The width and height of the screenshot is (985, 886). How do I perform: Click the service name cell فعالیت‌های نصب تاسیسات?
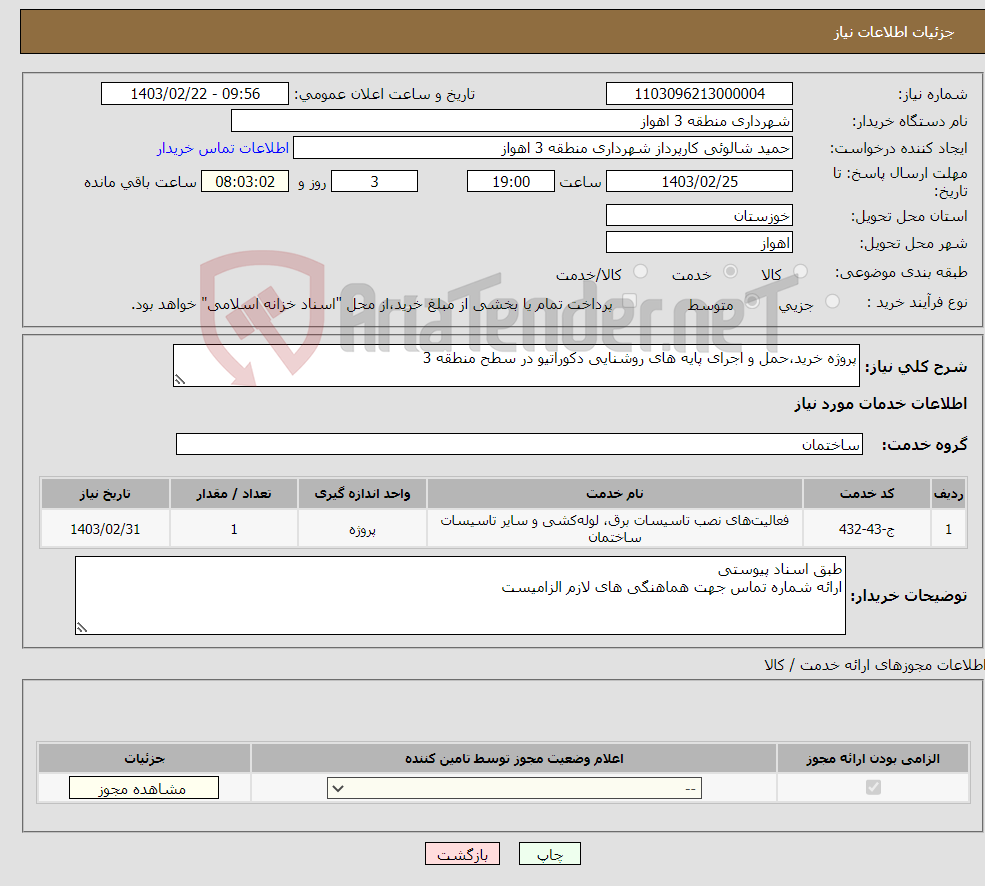[x=614, y=529]
